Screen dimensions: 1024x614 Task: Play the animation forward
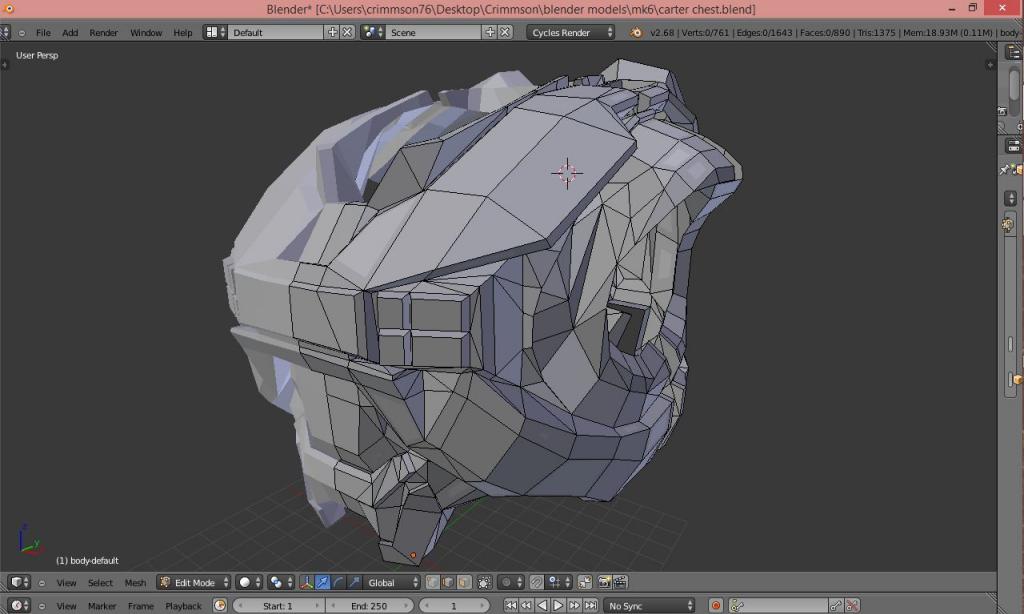click(x=558, y=606)
